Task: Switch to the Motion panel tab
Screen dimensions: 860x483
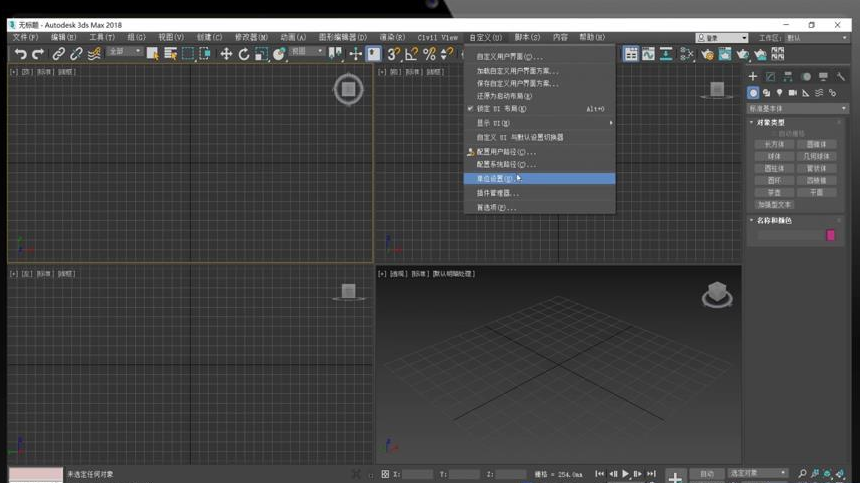Action: (806, 76)
